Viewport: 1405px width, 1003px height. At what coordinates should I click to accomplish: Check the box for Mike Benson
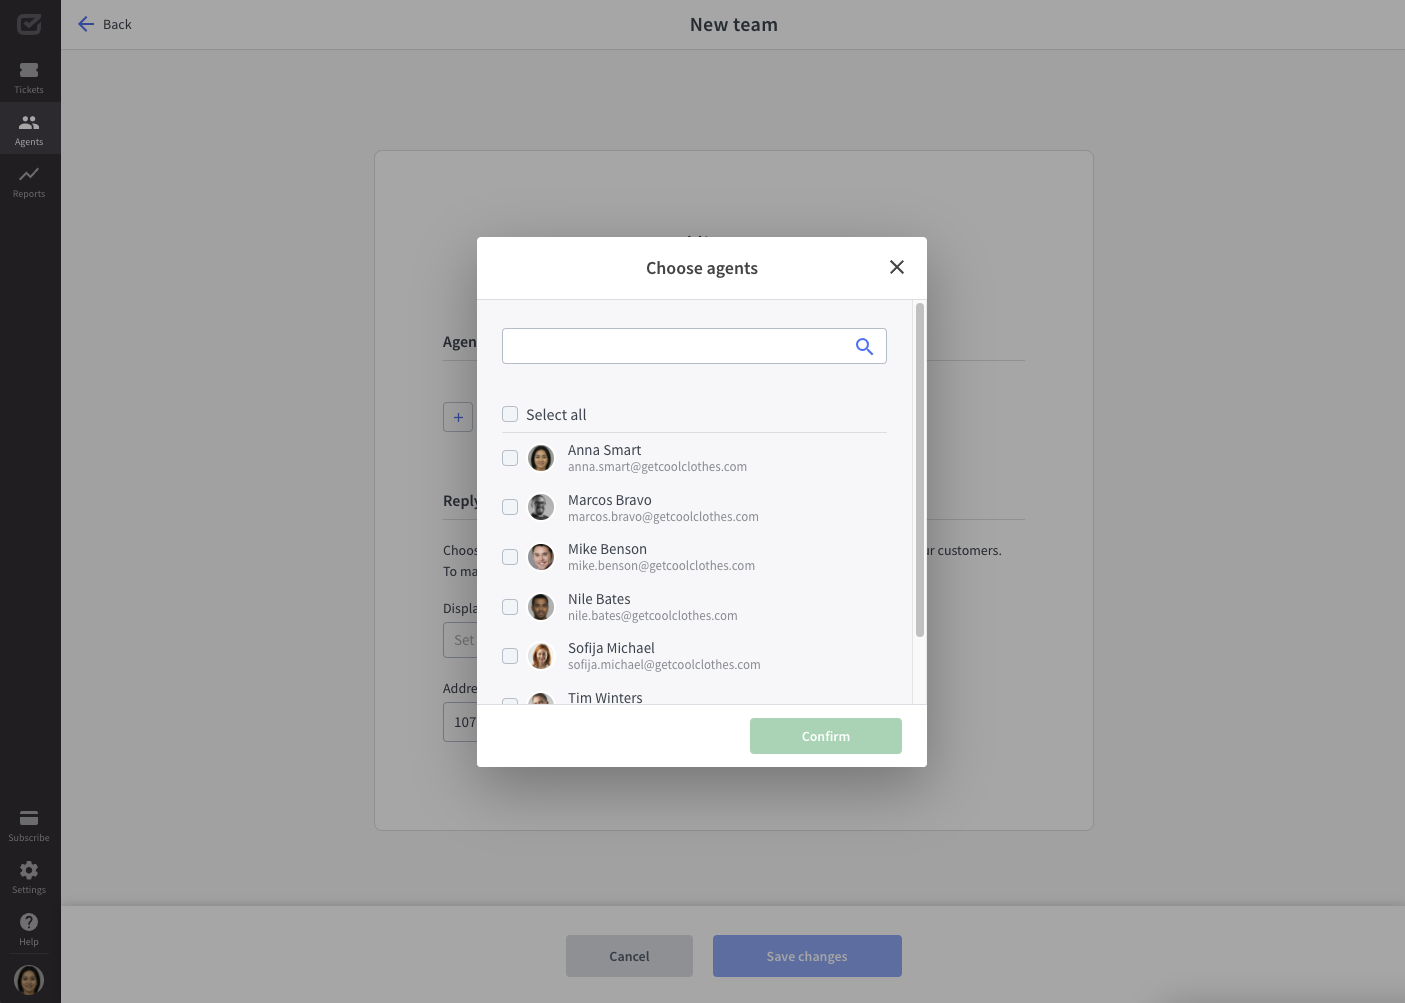pyautogui.click(x=510, y=557)
